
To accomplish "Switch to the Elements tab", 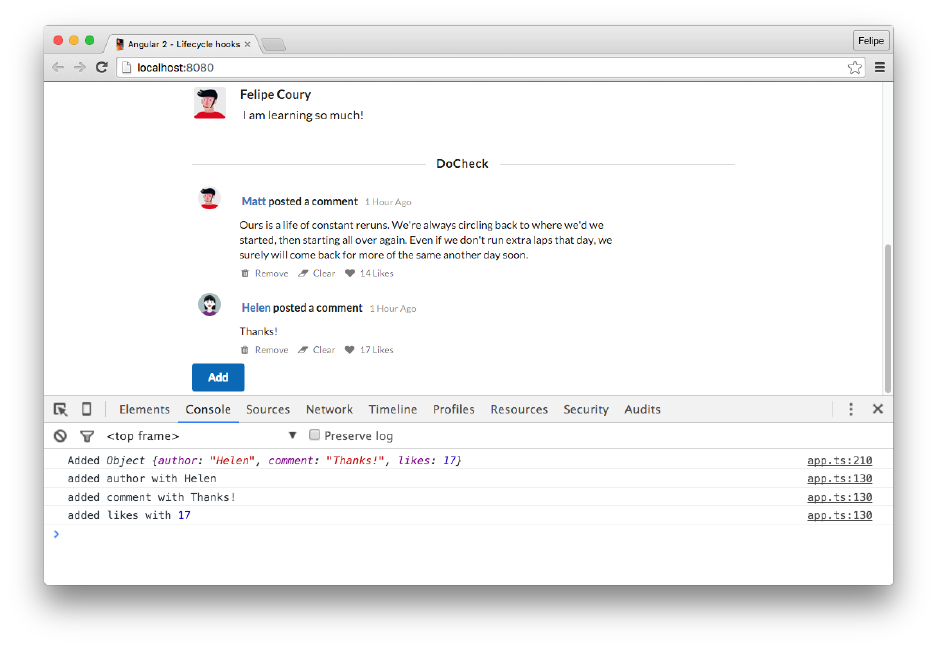I will pyautogui.click(x=144, y=409).
